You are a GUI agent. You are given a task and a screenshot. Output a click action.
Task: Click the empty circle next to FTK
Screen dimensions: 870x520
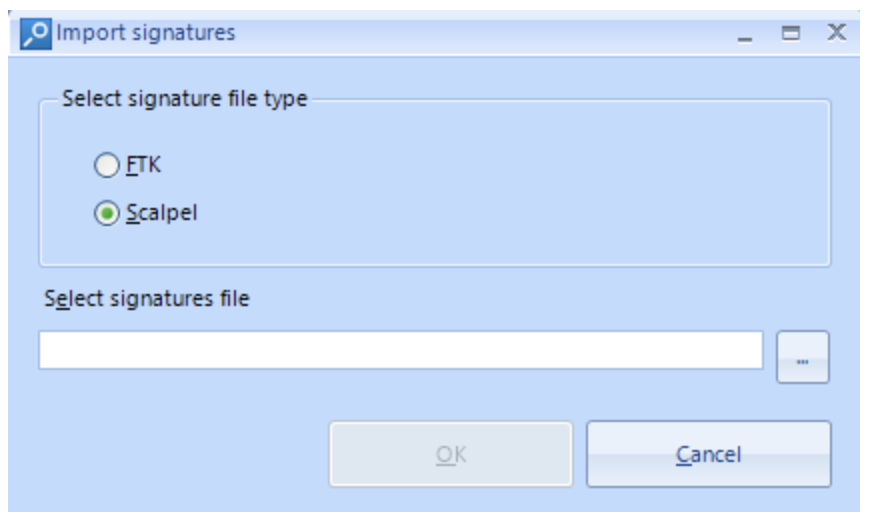coord(107,165)
